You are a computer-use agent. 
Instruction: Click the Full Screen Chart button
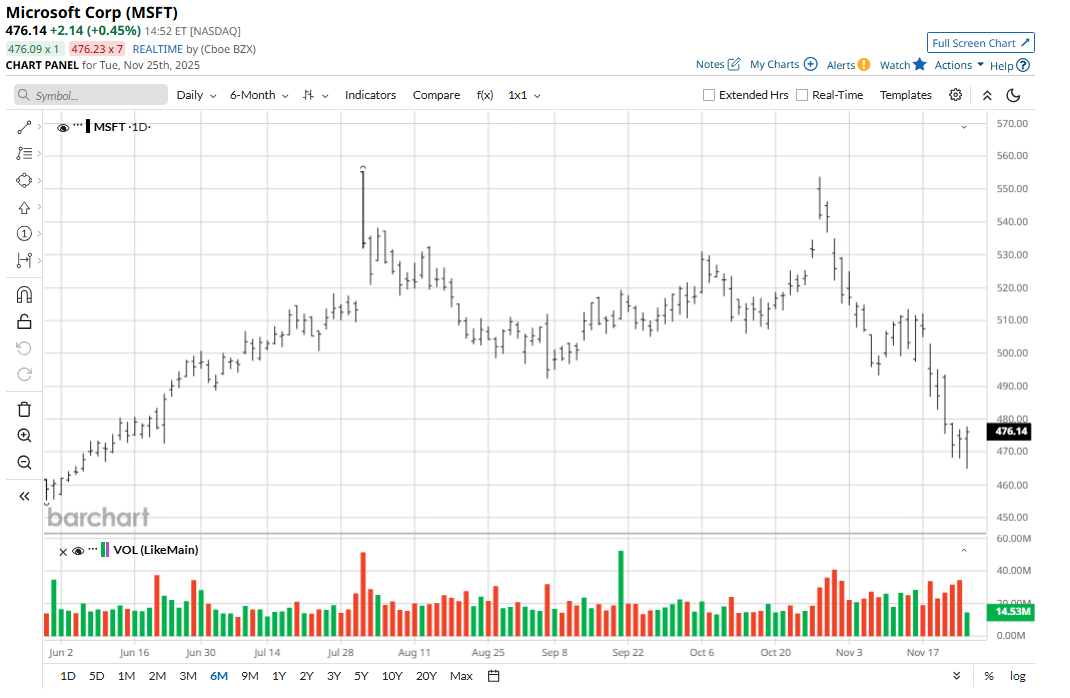click(x=981, y=43)
